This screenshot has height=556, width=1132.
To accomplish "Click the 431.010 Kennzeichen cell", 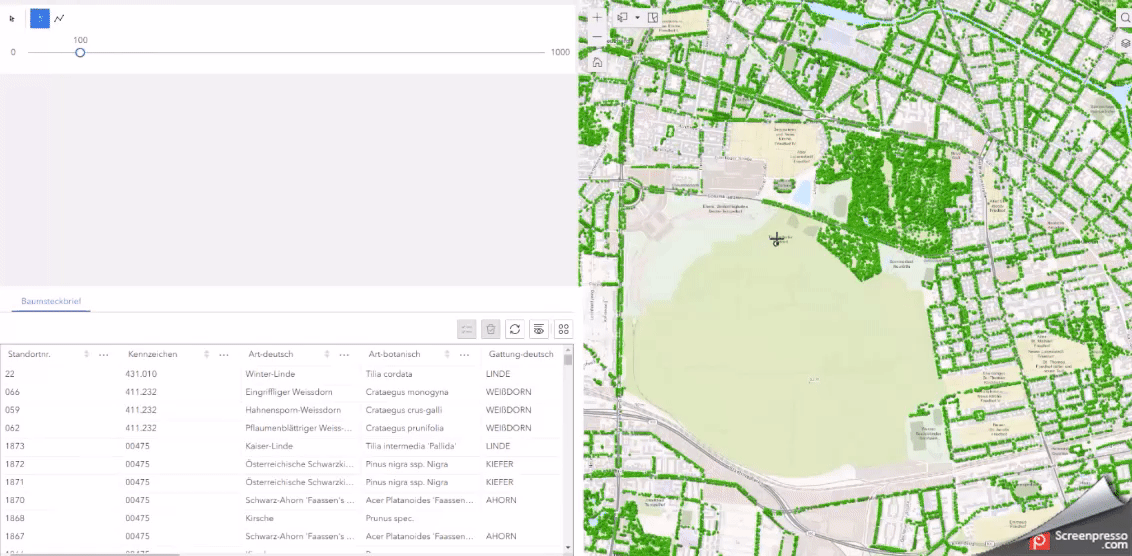I will coord(141,374).
